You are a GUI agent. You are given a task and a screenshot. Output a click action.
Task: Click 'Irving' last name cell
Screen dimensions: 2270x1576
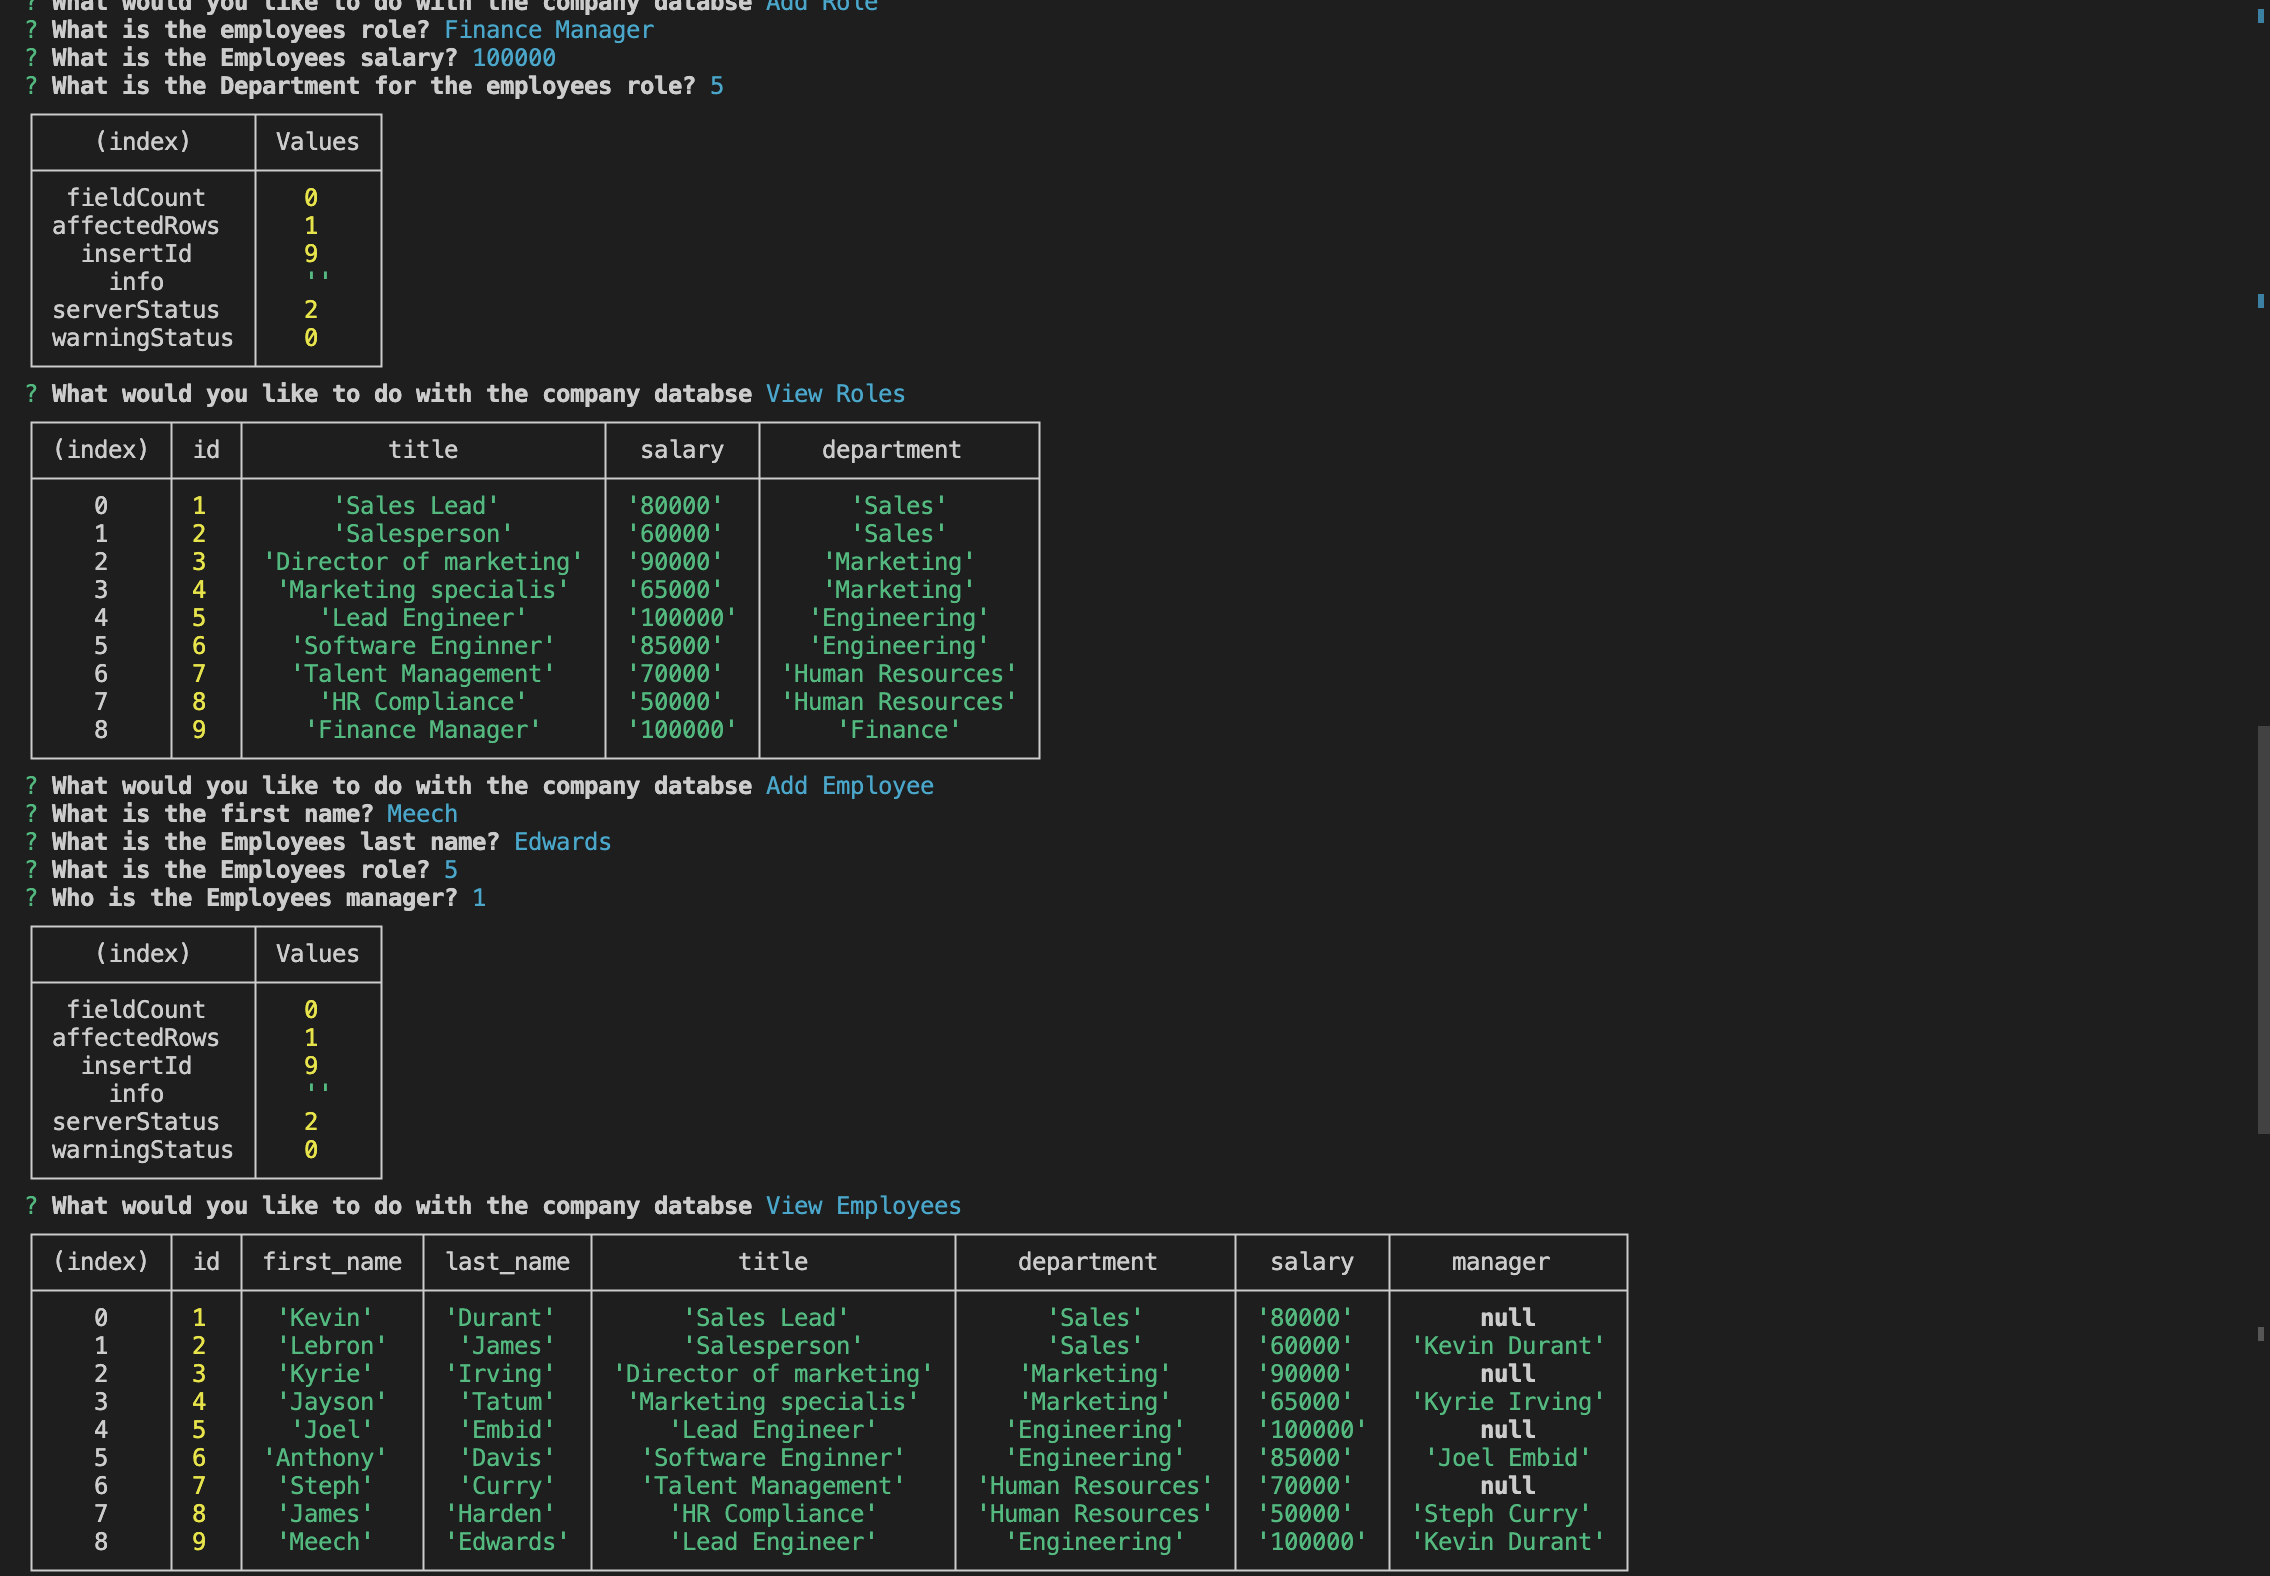coord(500,1374)
